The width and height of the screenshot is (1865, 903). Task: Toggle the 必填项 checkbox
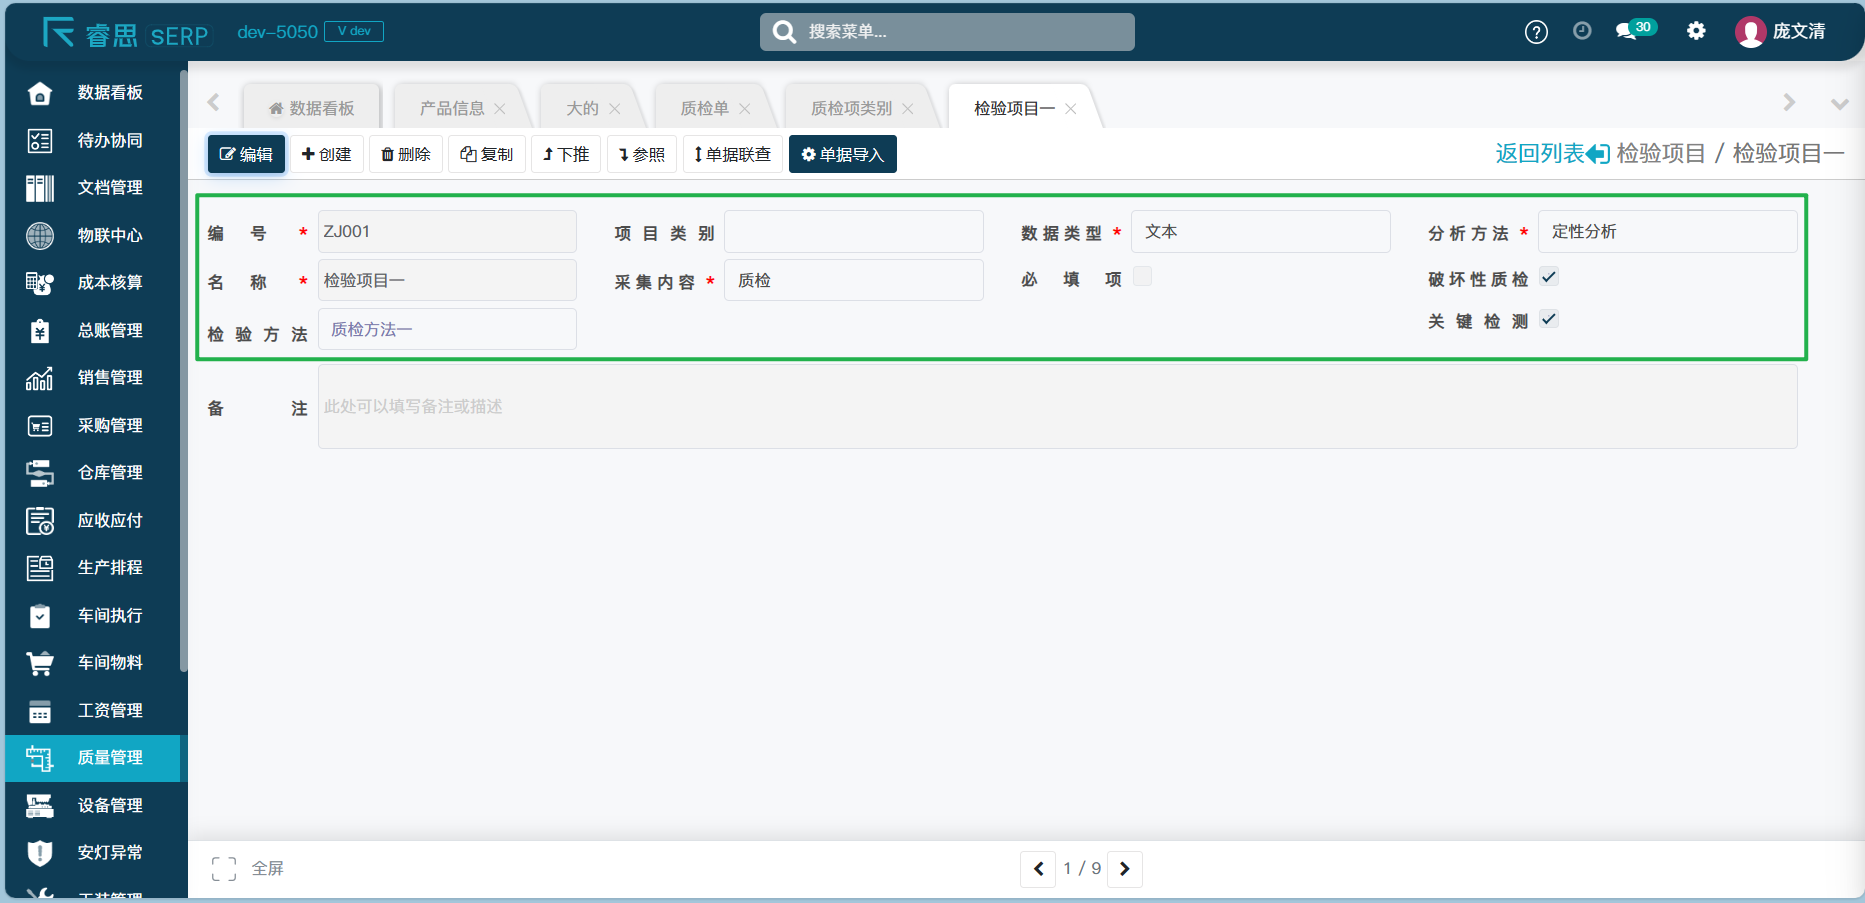1142,277
